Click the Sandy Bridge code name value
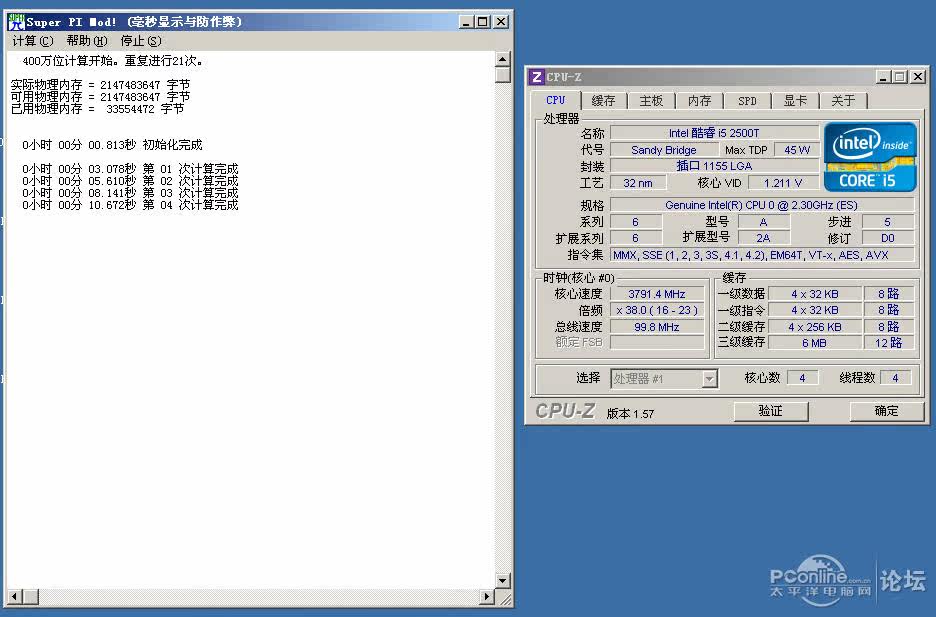The height and width of the screenshot is (617, 936). coord(664,150)
